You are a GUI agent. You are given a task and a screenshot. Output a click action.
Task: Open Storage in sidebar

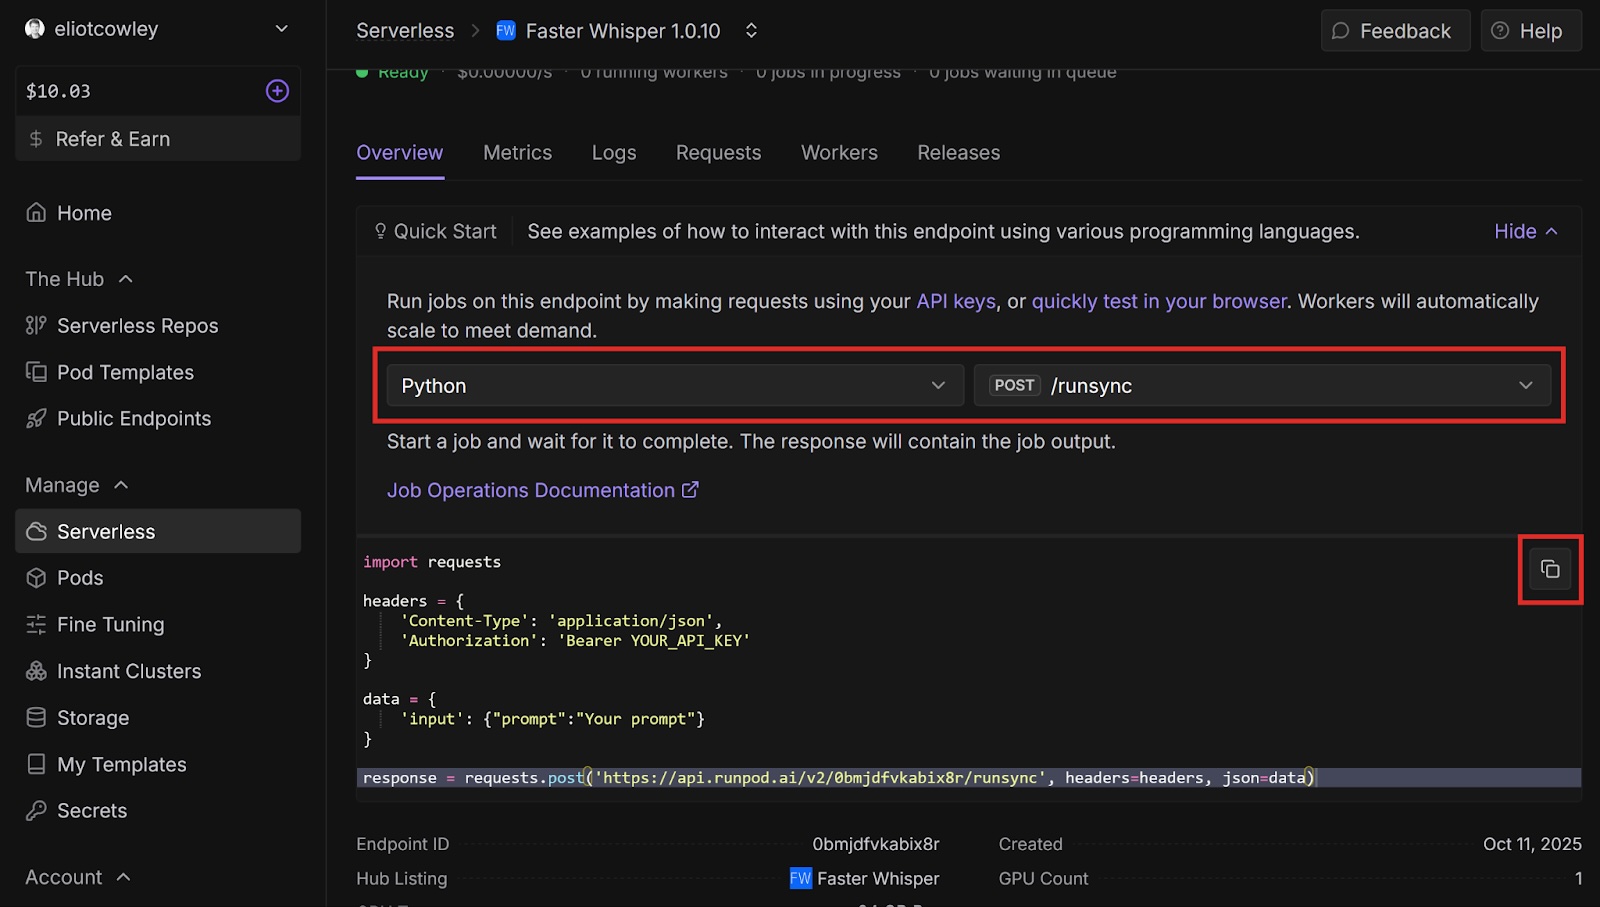[158, 717]
